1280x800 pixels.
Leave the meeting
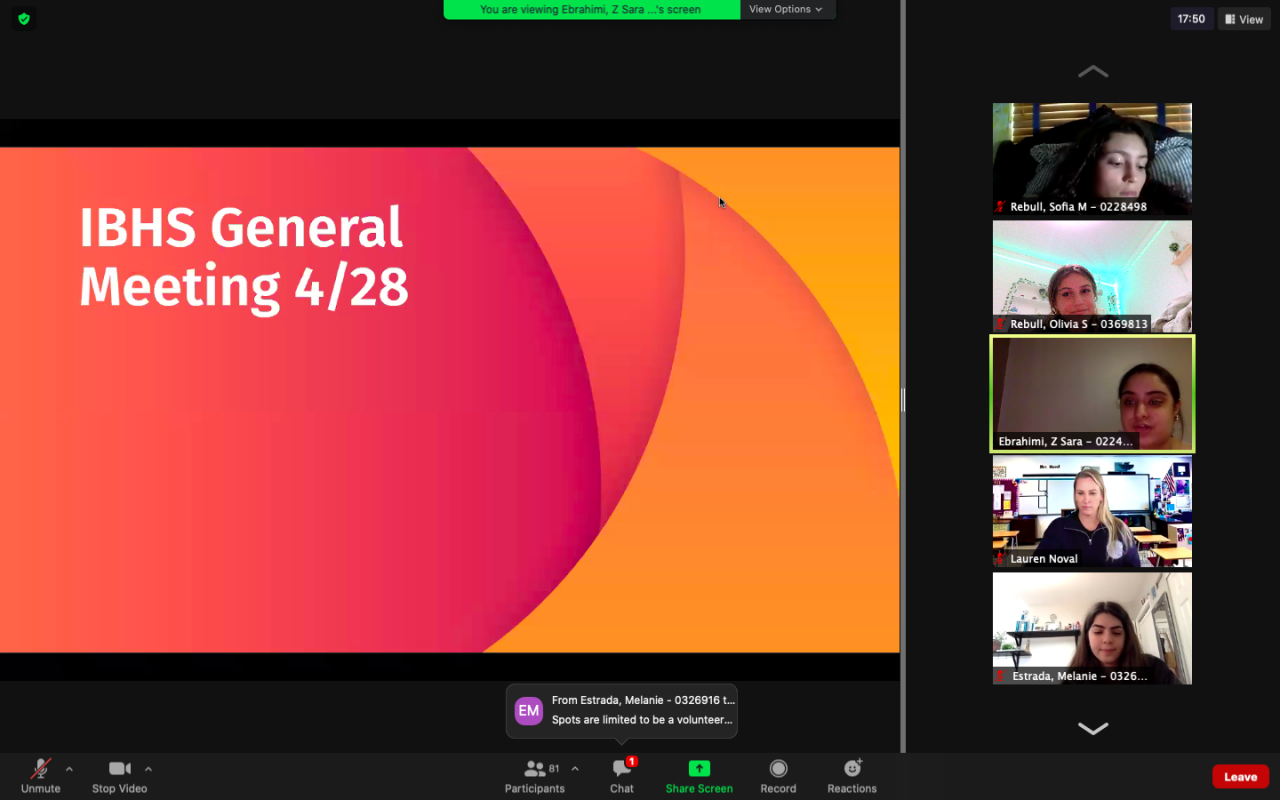tap(1240, 777)
